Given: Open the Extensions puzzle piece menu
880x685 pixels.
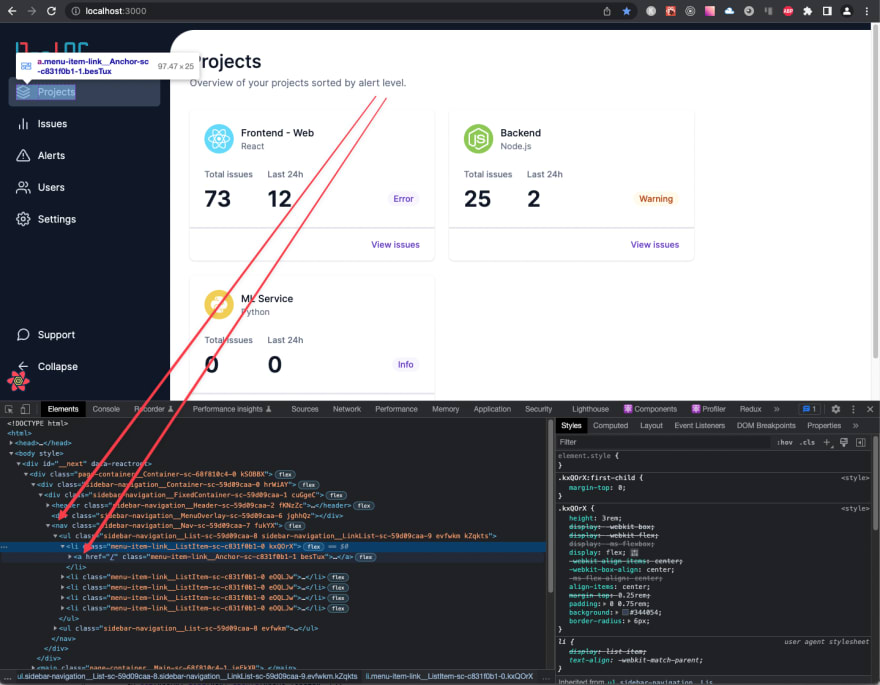Looking at the screenshot, I should tap(808, 11).
